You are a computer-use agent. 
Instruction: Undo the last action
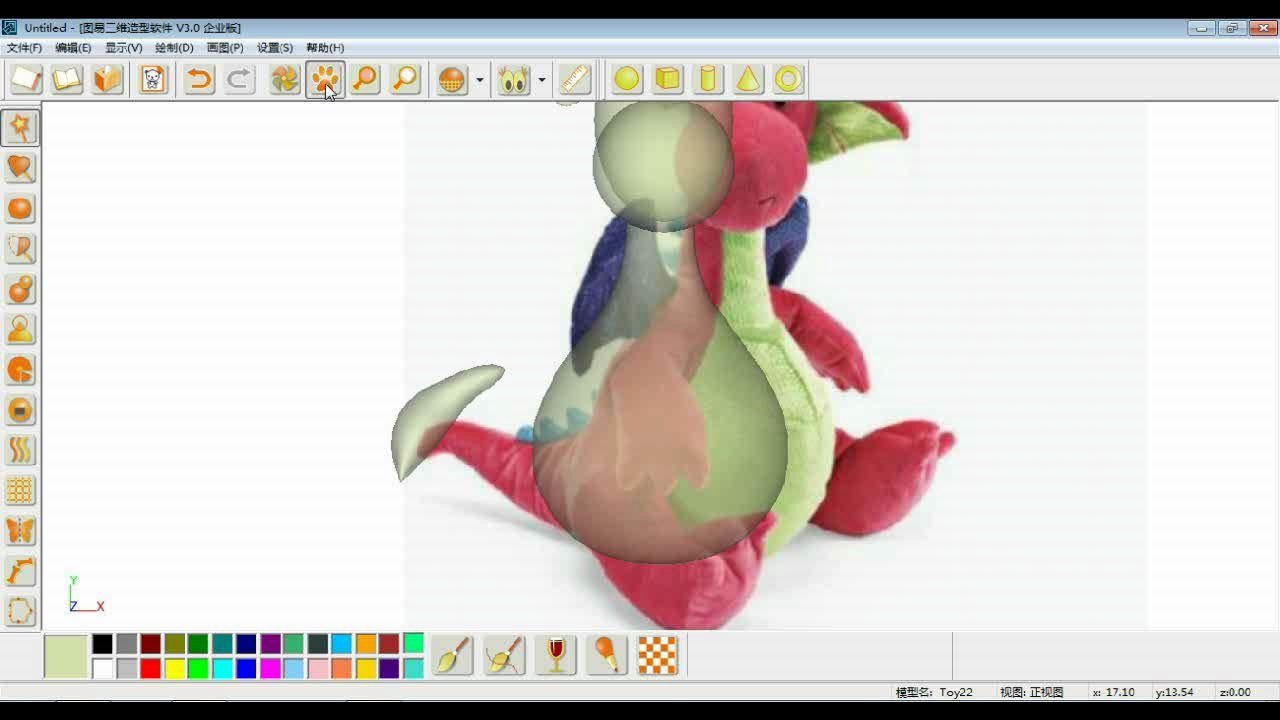click(x=199, y=79)
